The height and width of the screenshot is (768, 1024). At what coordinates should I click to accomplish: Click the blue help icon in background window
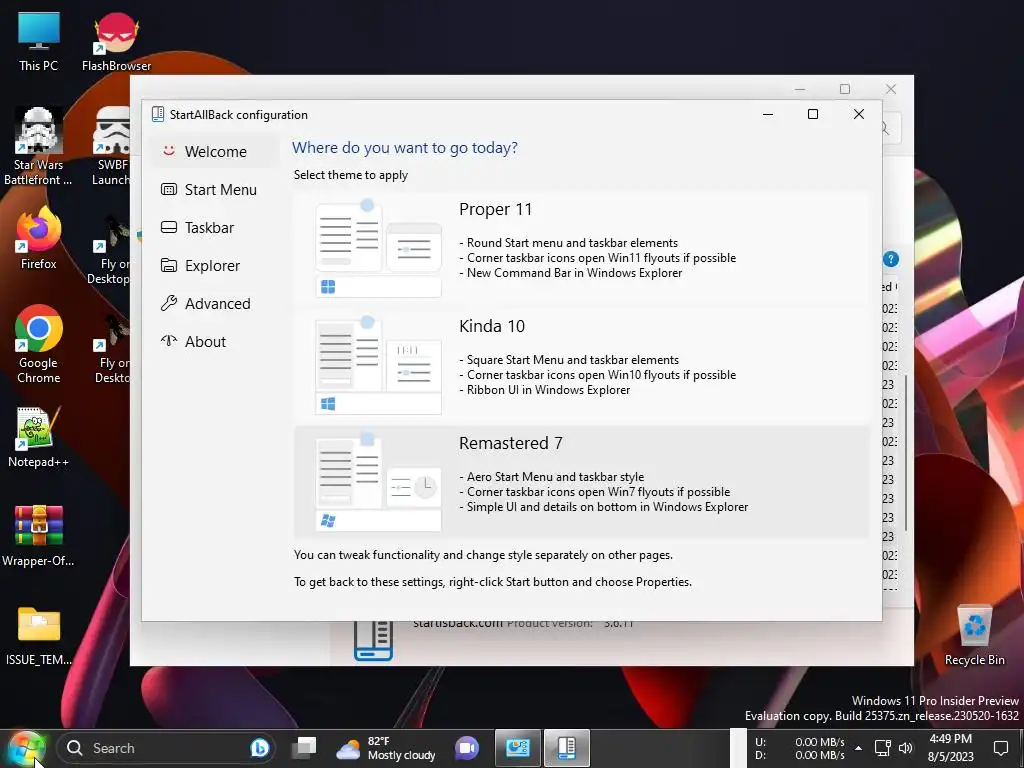[891, 259]
